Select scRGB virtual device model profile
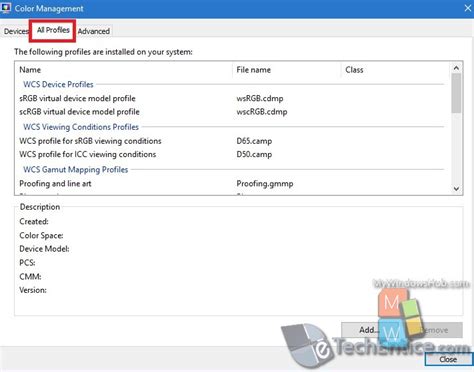 [x=79, y=112]
